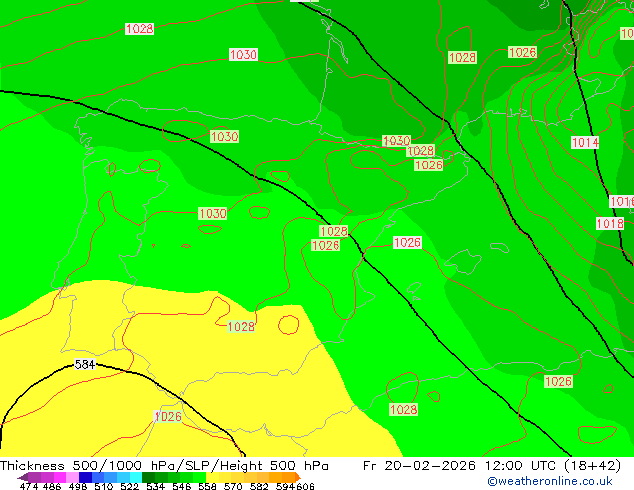Click the 1026 label on white background mid-map
The height and width of the screenshot is (490, 634).
(x=407, y=242)
